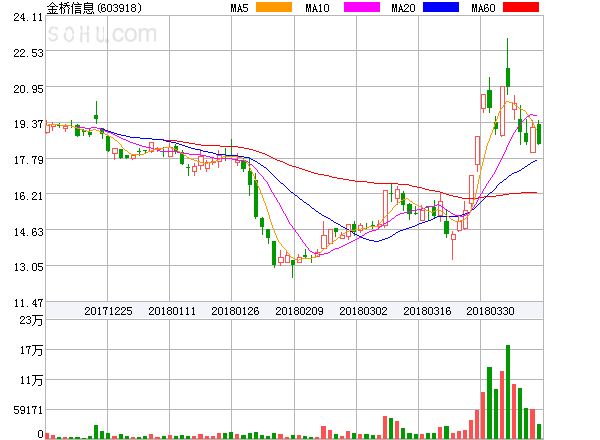
Task: Click the MA60 legend label
Action: point(483,8)
